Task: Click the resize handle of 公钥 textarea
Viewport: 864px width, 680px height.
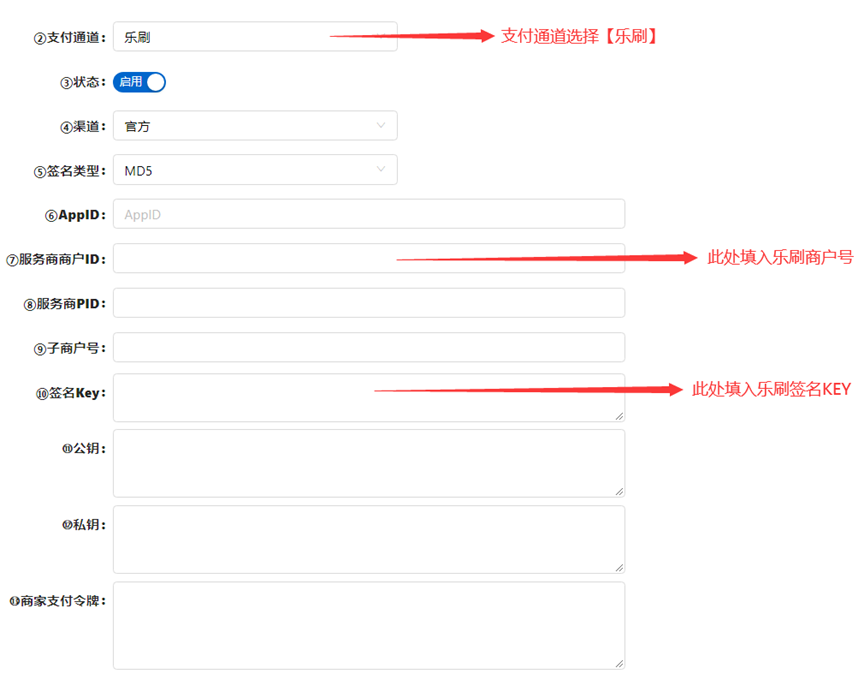Action: tap(619, 491)
